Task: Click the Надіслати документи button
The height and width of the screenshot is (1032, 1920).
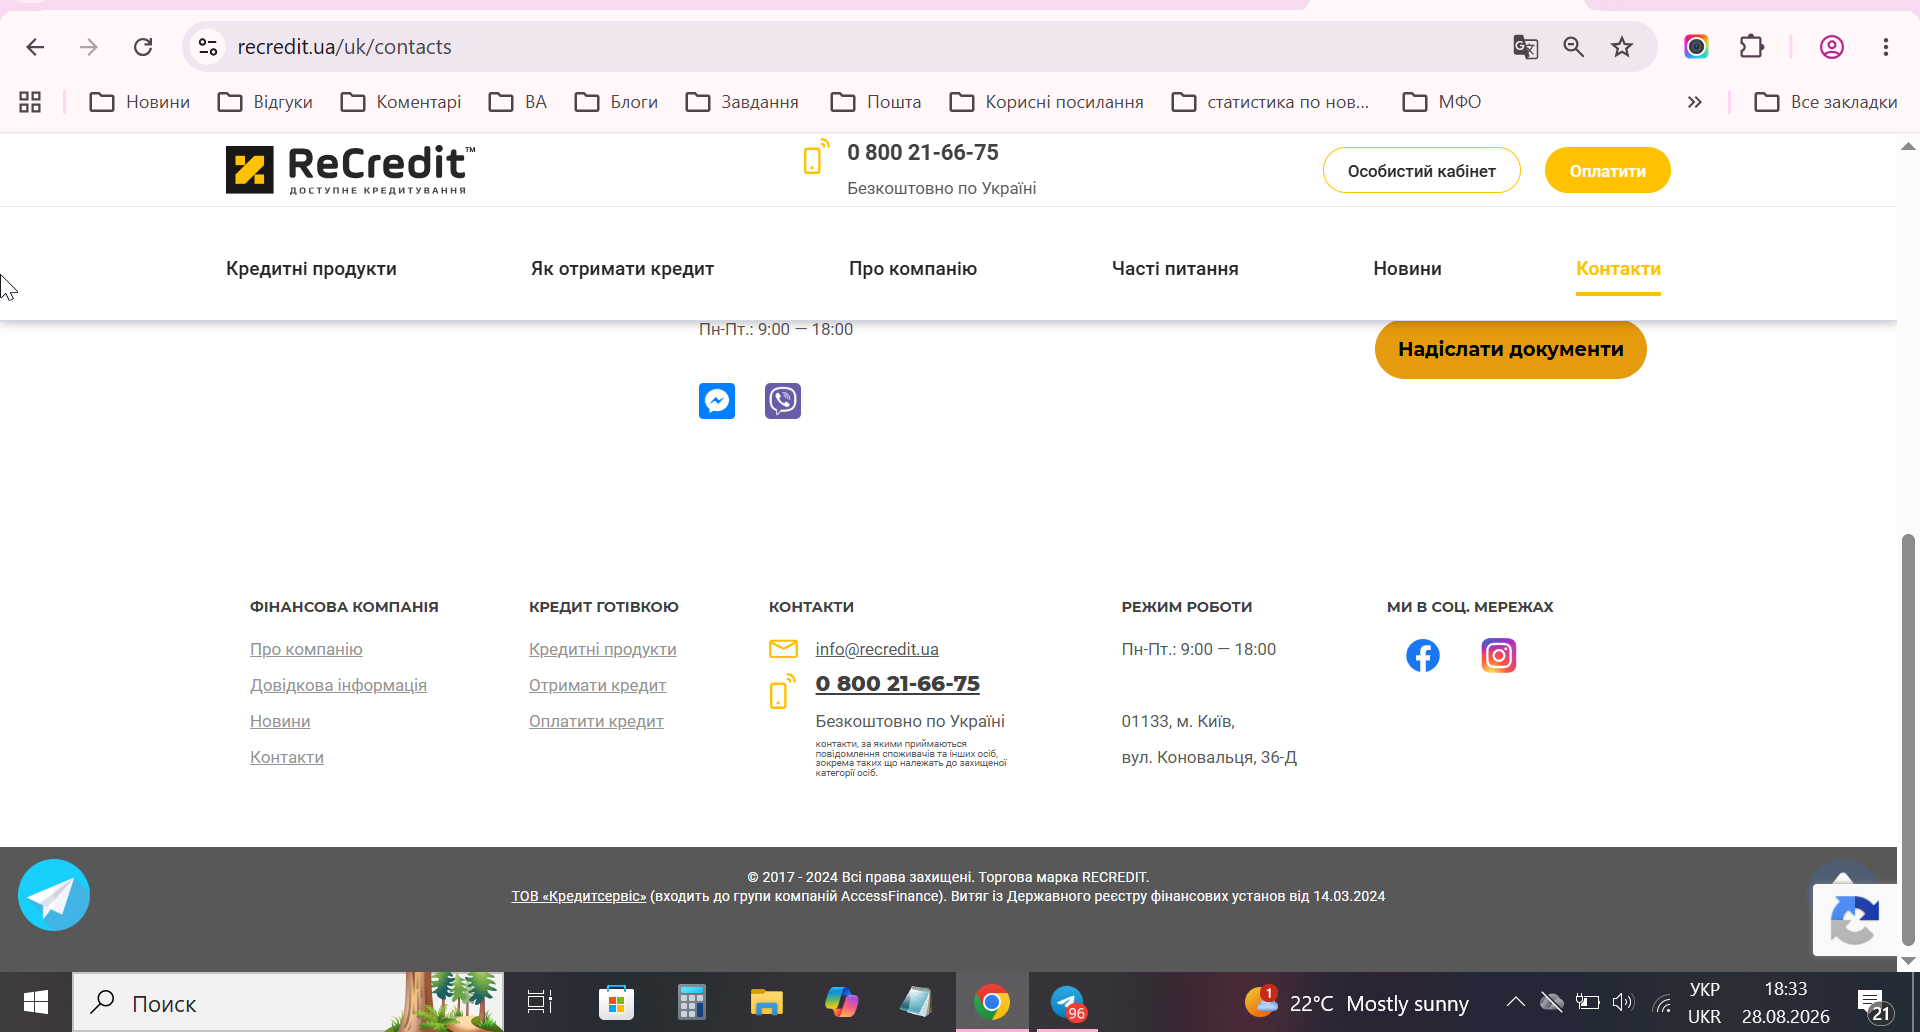Action: pos(1511,349)
